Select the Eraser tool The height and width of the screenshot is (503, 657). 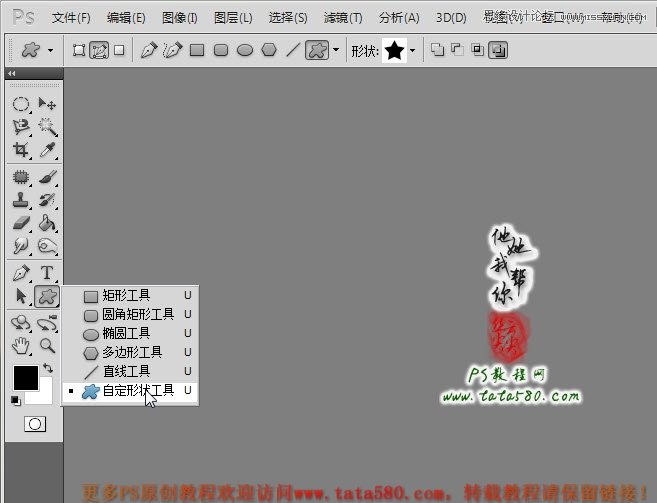pos(21,223)
